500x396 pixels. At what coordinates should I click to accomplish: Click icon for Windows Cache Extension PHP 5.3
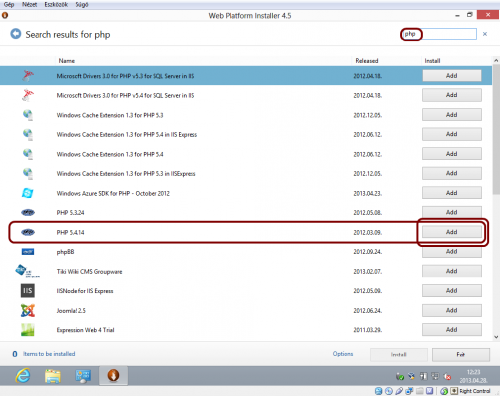click(x=28, y=115)
